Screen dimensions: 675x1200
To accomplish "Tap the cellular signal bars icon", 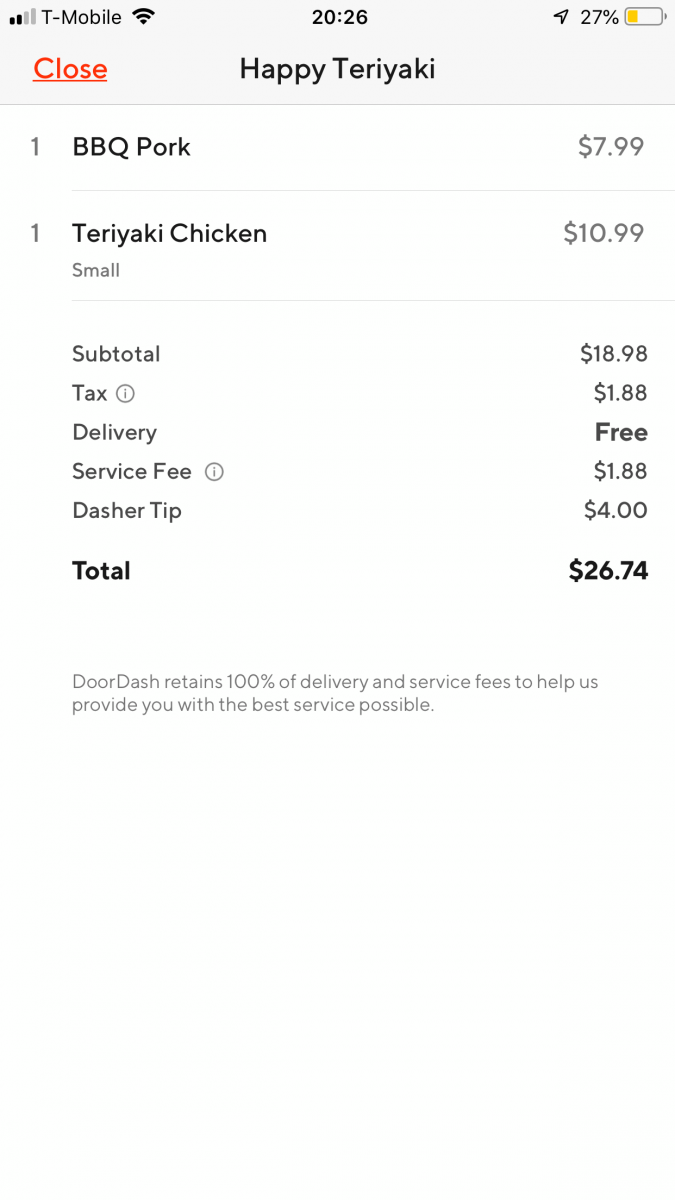I will click(x=22, y=18).
